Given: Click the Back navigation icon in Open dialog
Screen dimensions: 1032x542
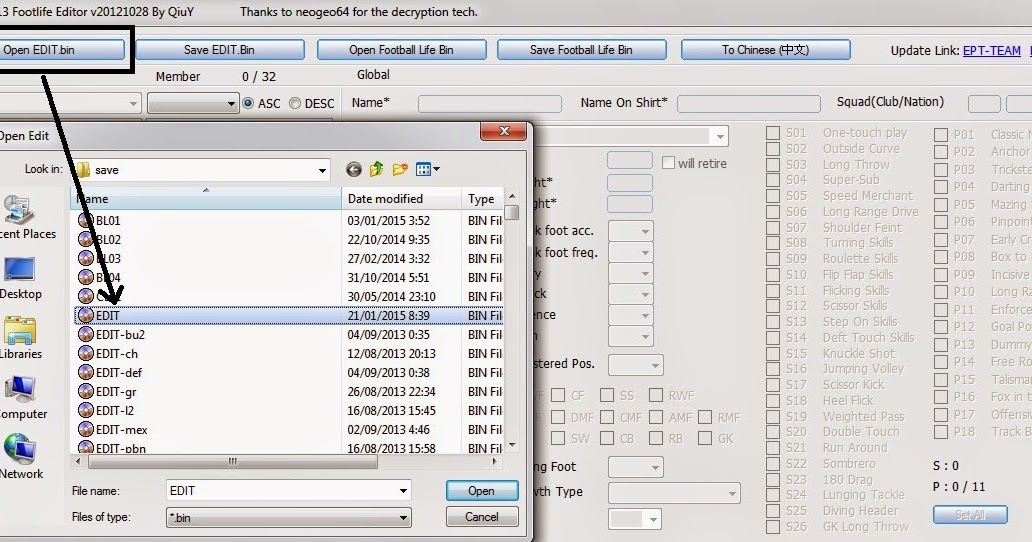Looking at the screenshot, I should point(353,170).
